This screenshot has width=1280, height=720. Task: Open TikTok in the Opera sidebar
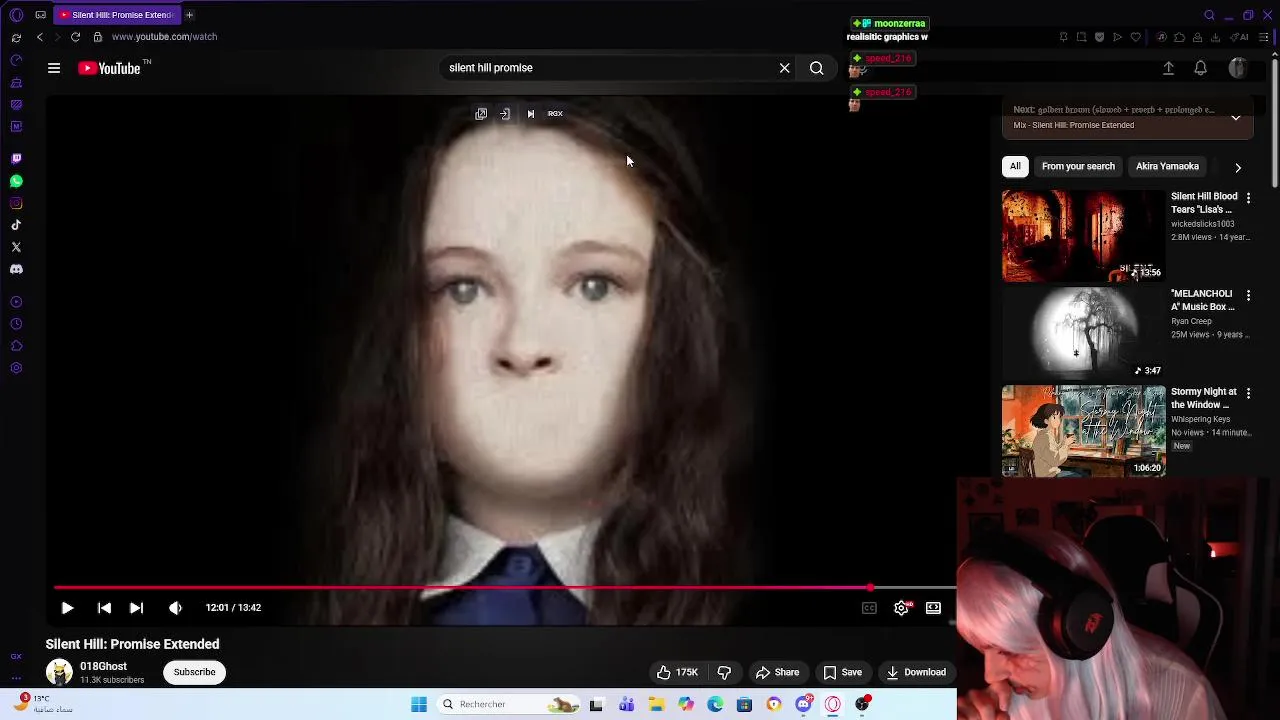(16, 225)
